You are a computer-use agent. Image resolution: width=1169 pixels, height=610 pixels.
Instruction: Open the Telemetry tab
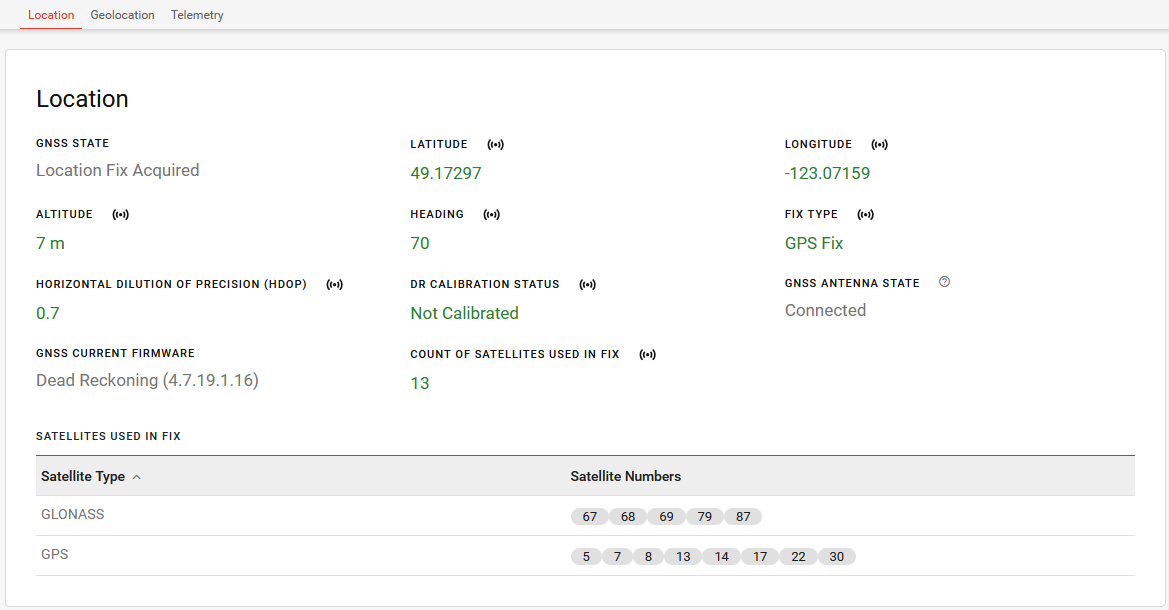tap(197, 15)
